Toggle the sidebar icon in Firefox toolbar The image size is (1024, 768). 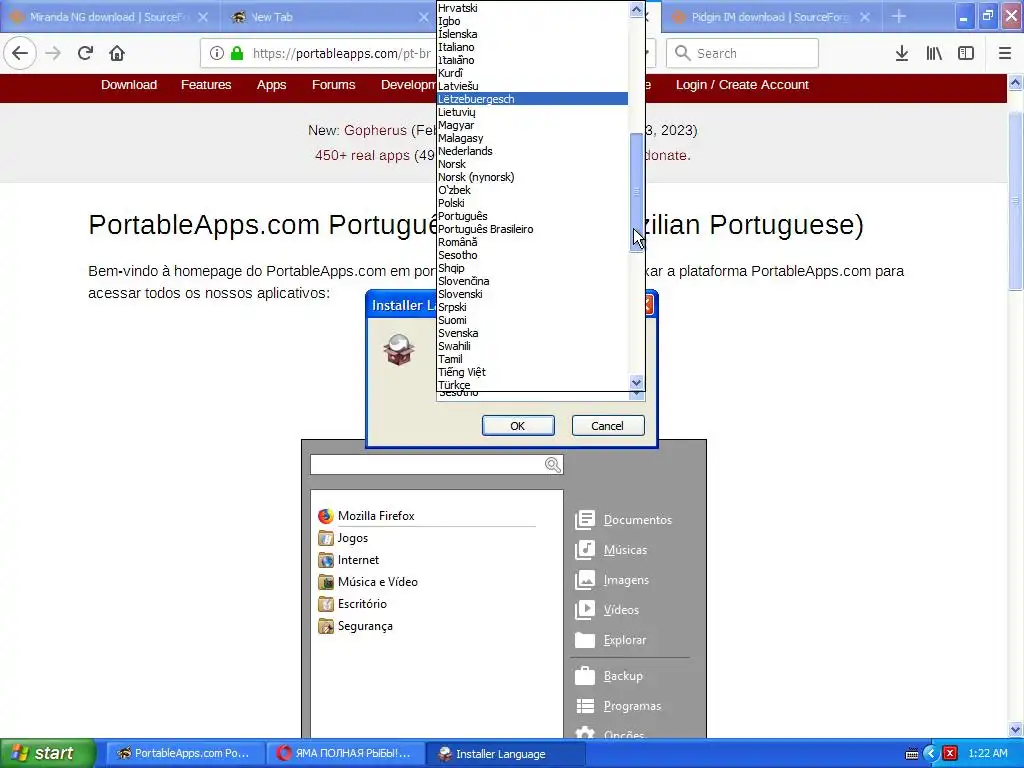tap(966, 53)
